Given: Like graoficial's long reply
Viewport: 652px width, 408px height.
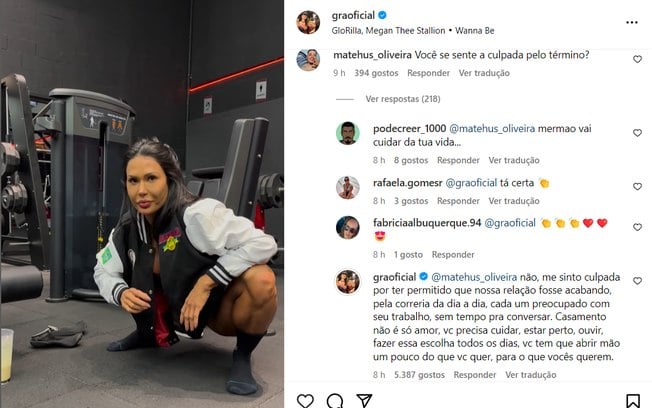Looking at the screenshot, I should click(x=637, y=281).
